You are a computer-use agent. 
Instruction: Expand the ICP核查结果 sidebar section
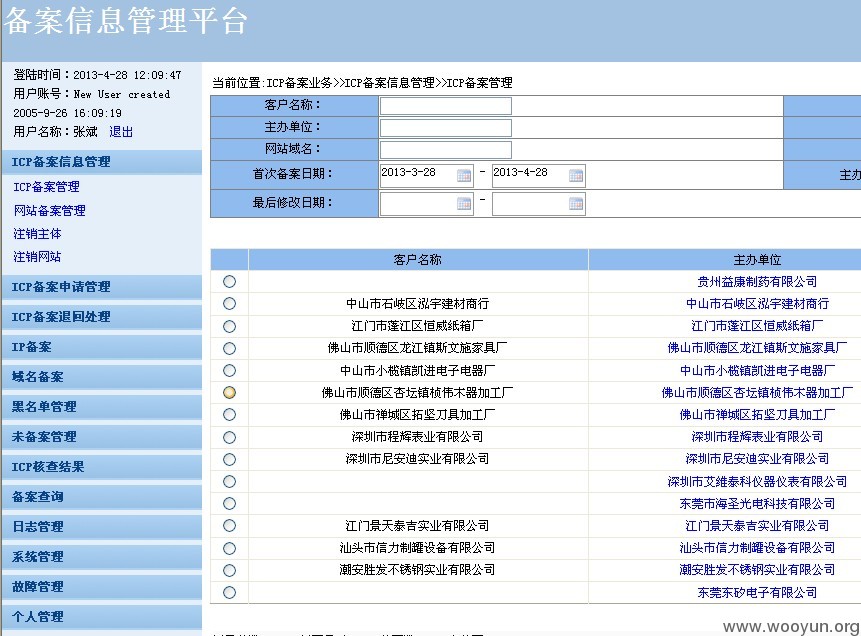[x=102, y=467]
